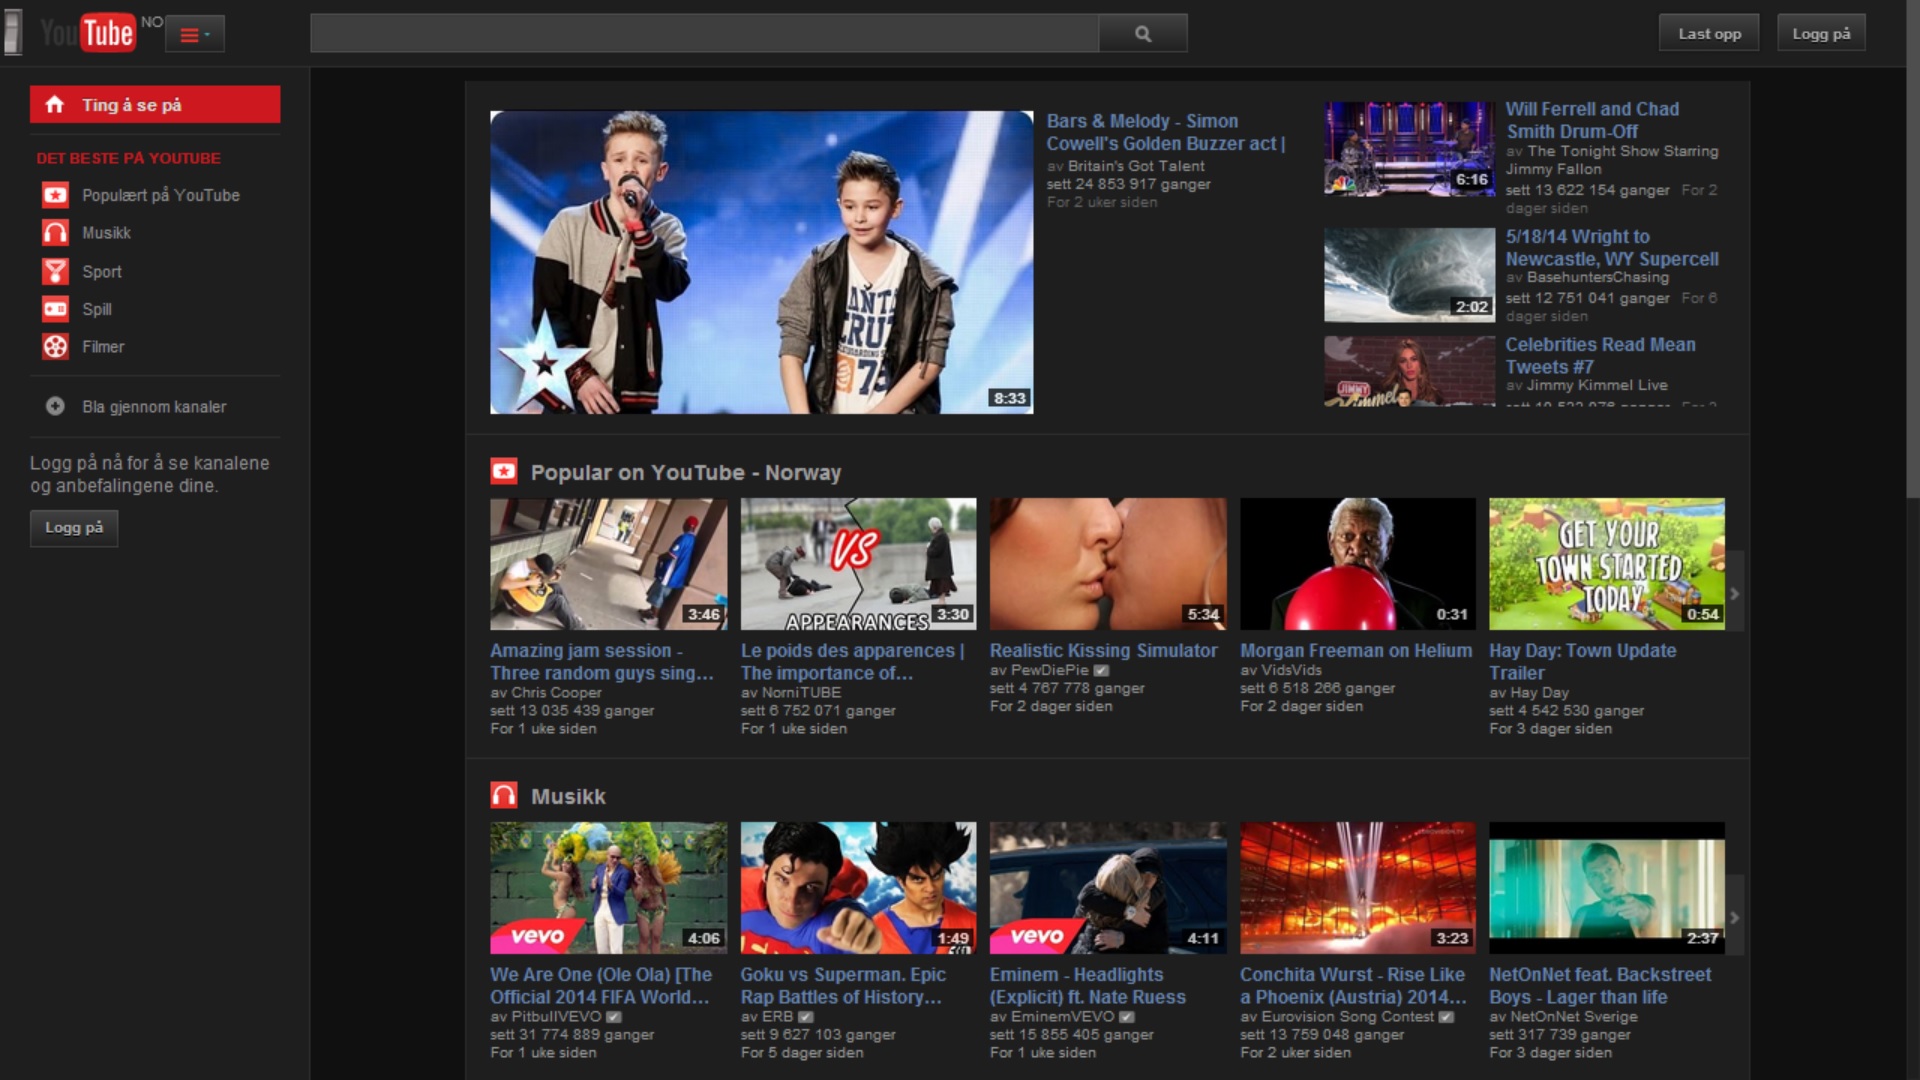The width and height of the screenshot is (1920, 1080).
Task: Click the search magnifier button
Action: (x=1143, y=34)
